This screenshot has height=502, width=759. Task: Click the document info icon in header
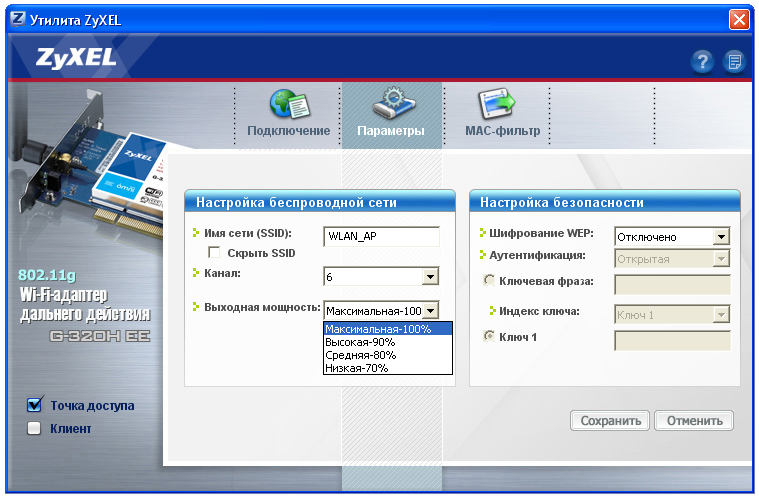(734, 61)
